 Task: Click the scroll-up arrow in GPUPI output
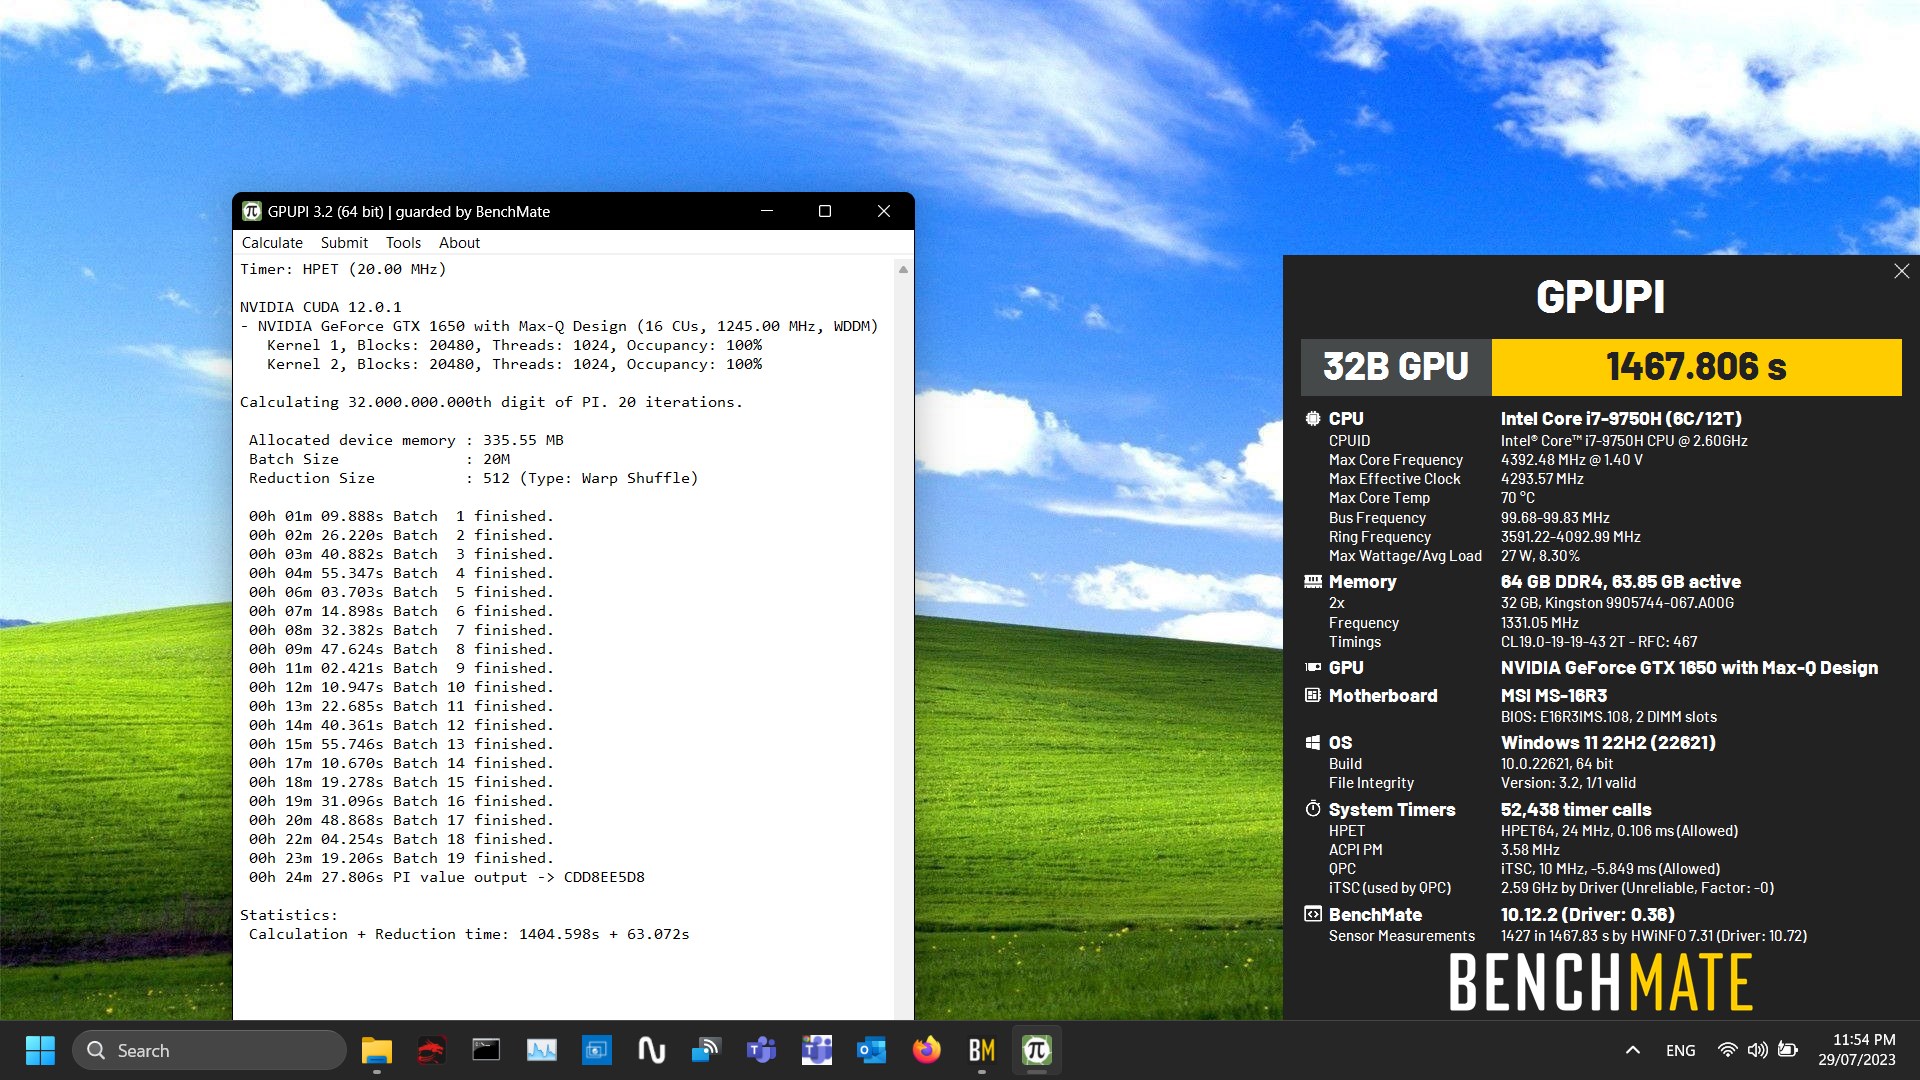point(903,269)
